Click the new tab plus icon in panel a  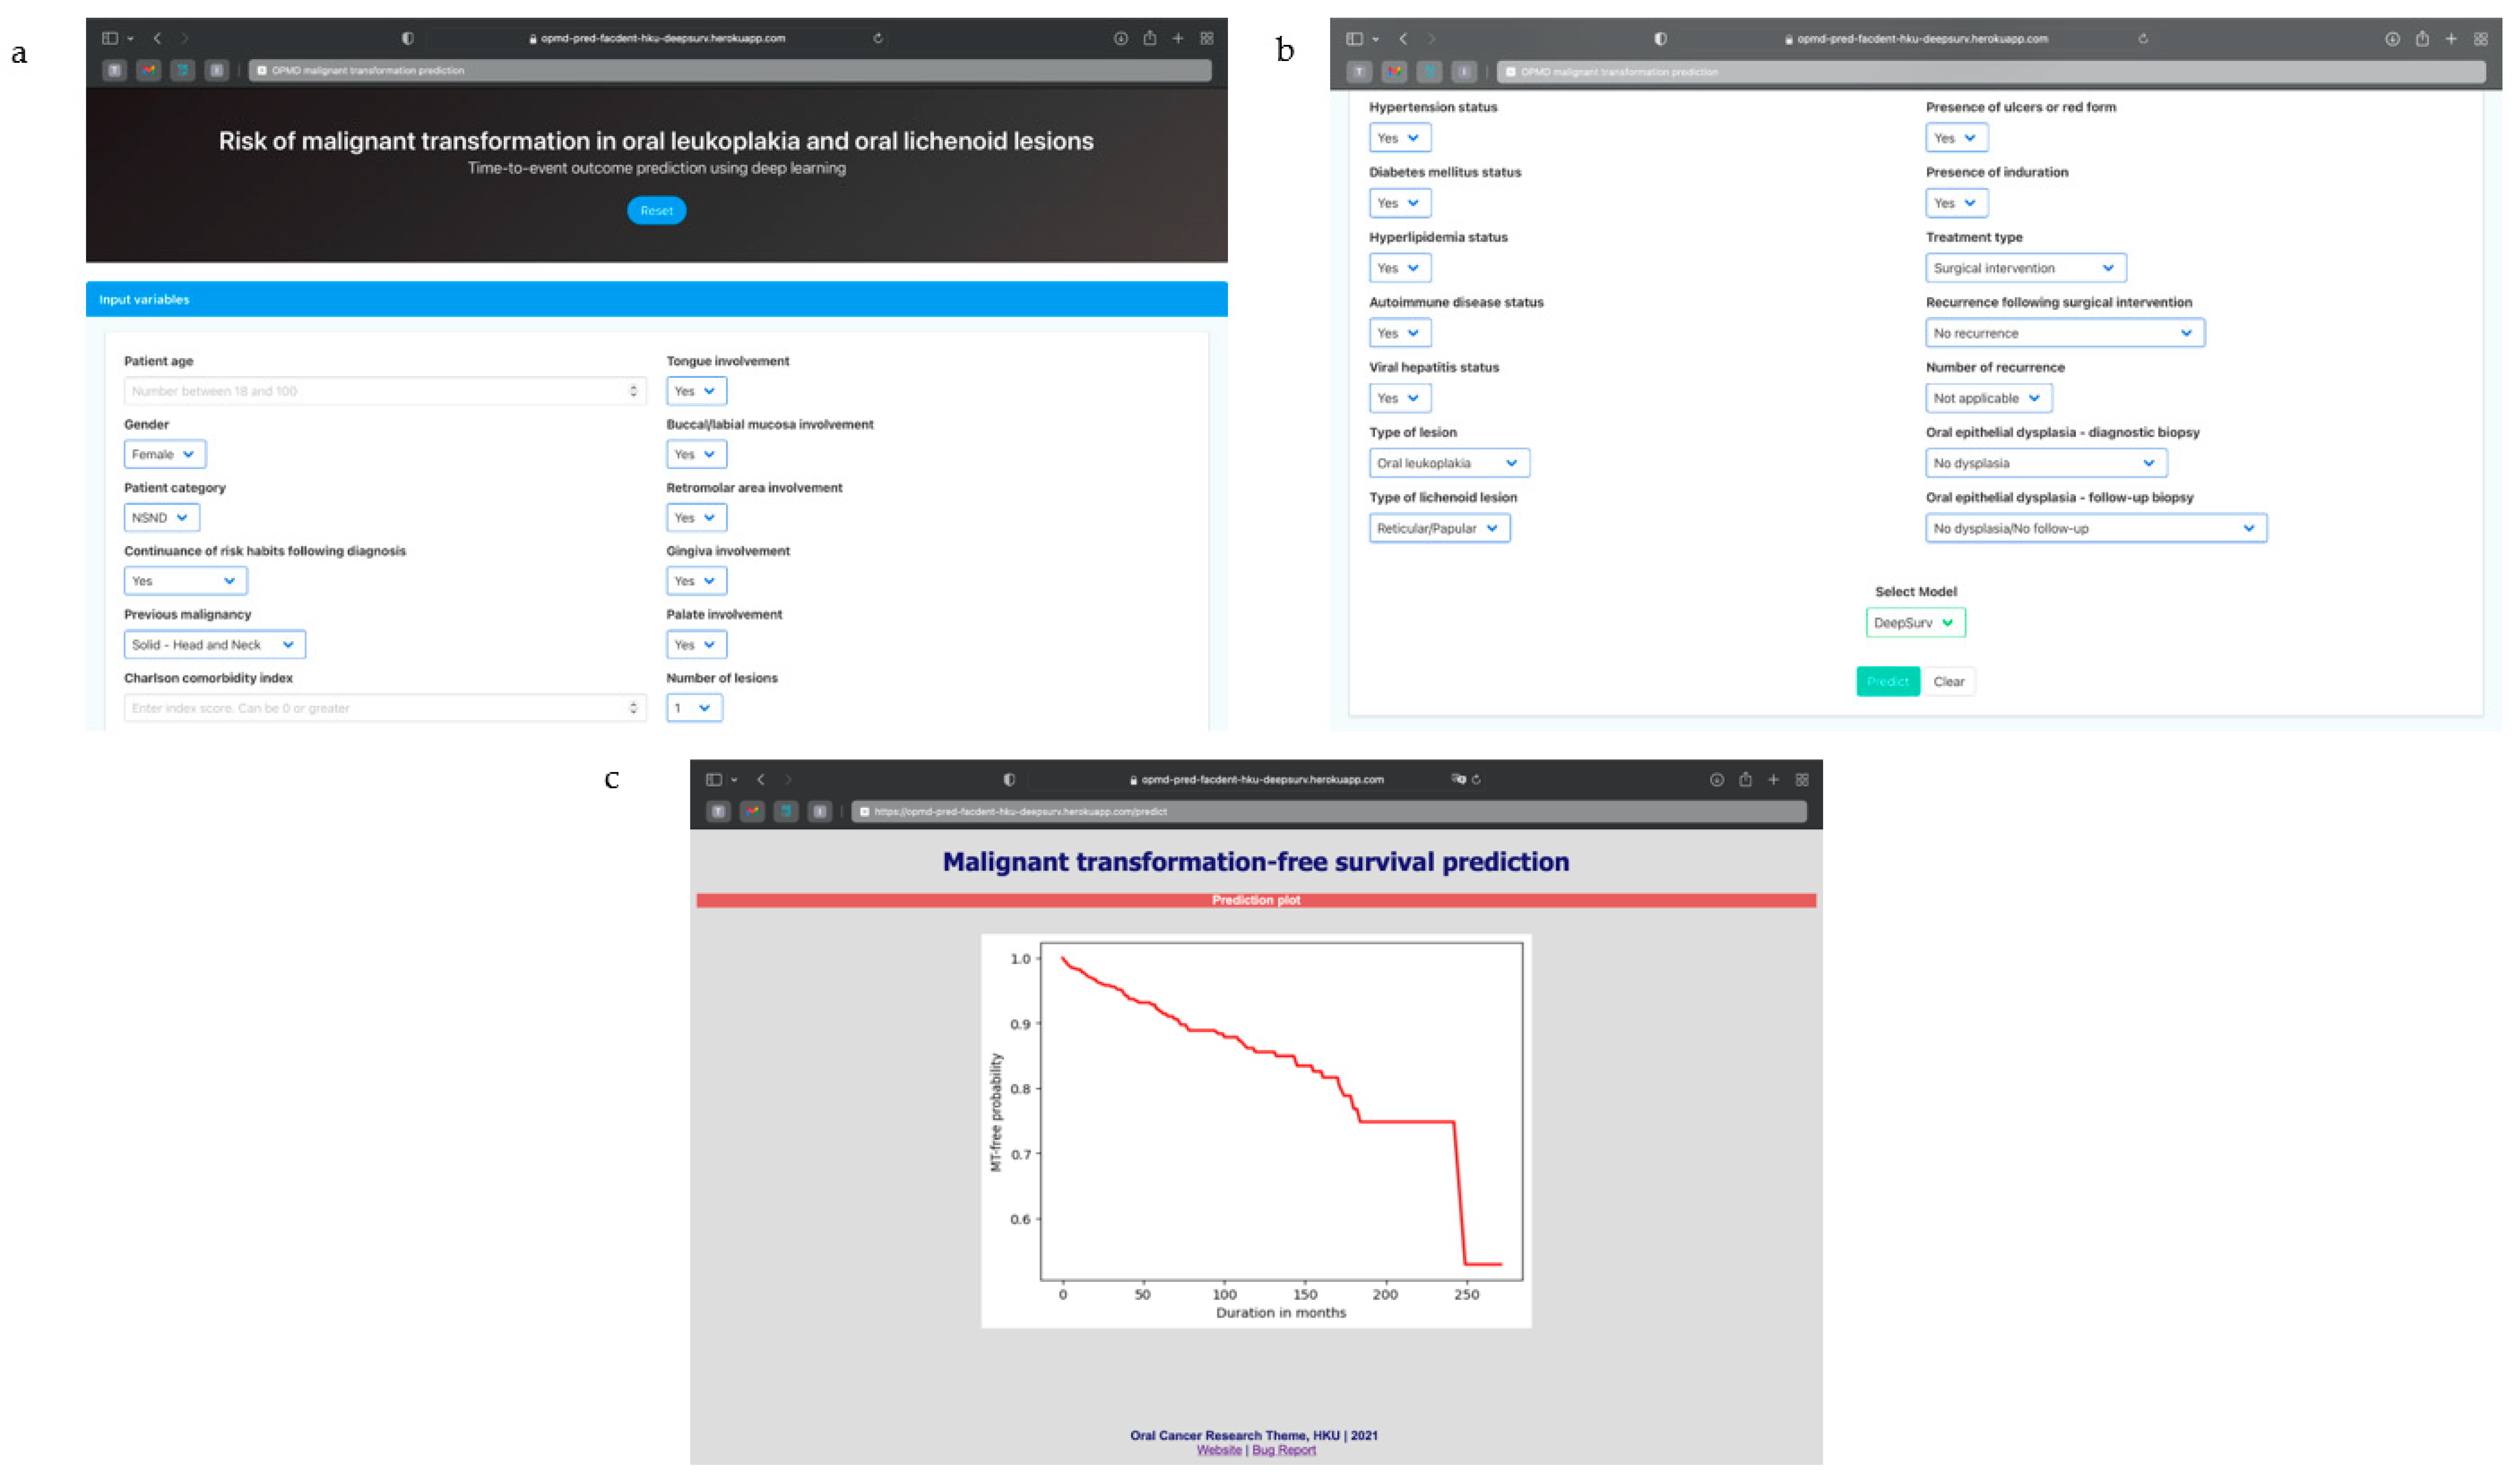[x=1178, y=38]
